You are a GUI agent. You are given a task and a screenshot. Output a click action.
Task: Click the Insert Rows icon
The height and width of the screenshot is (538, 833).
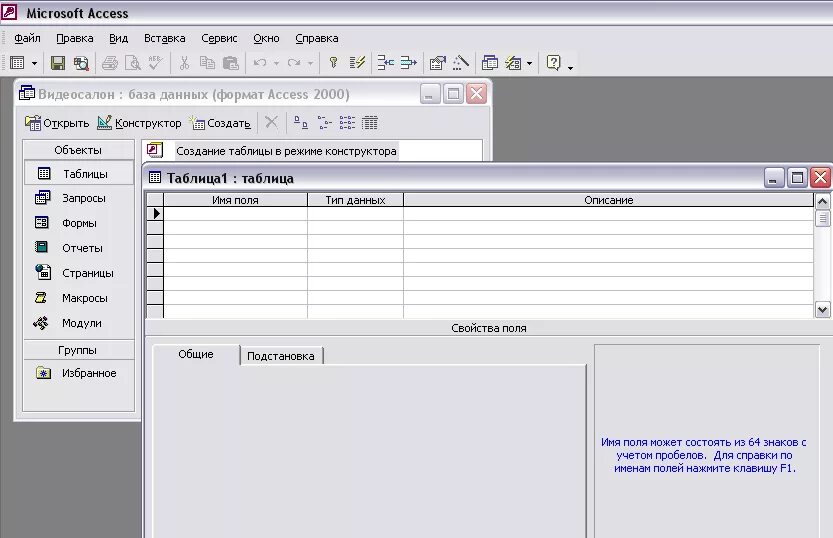[386, 63]
